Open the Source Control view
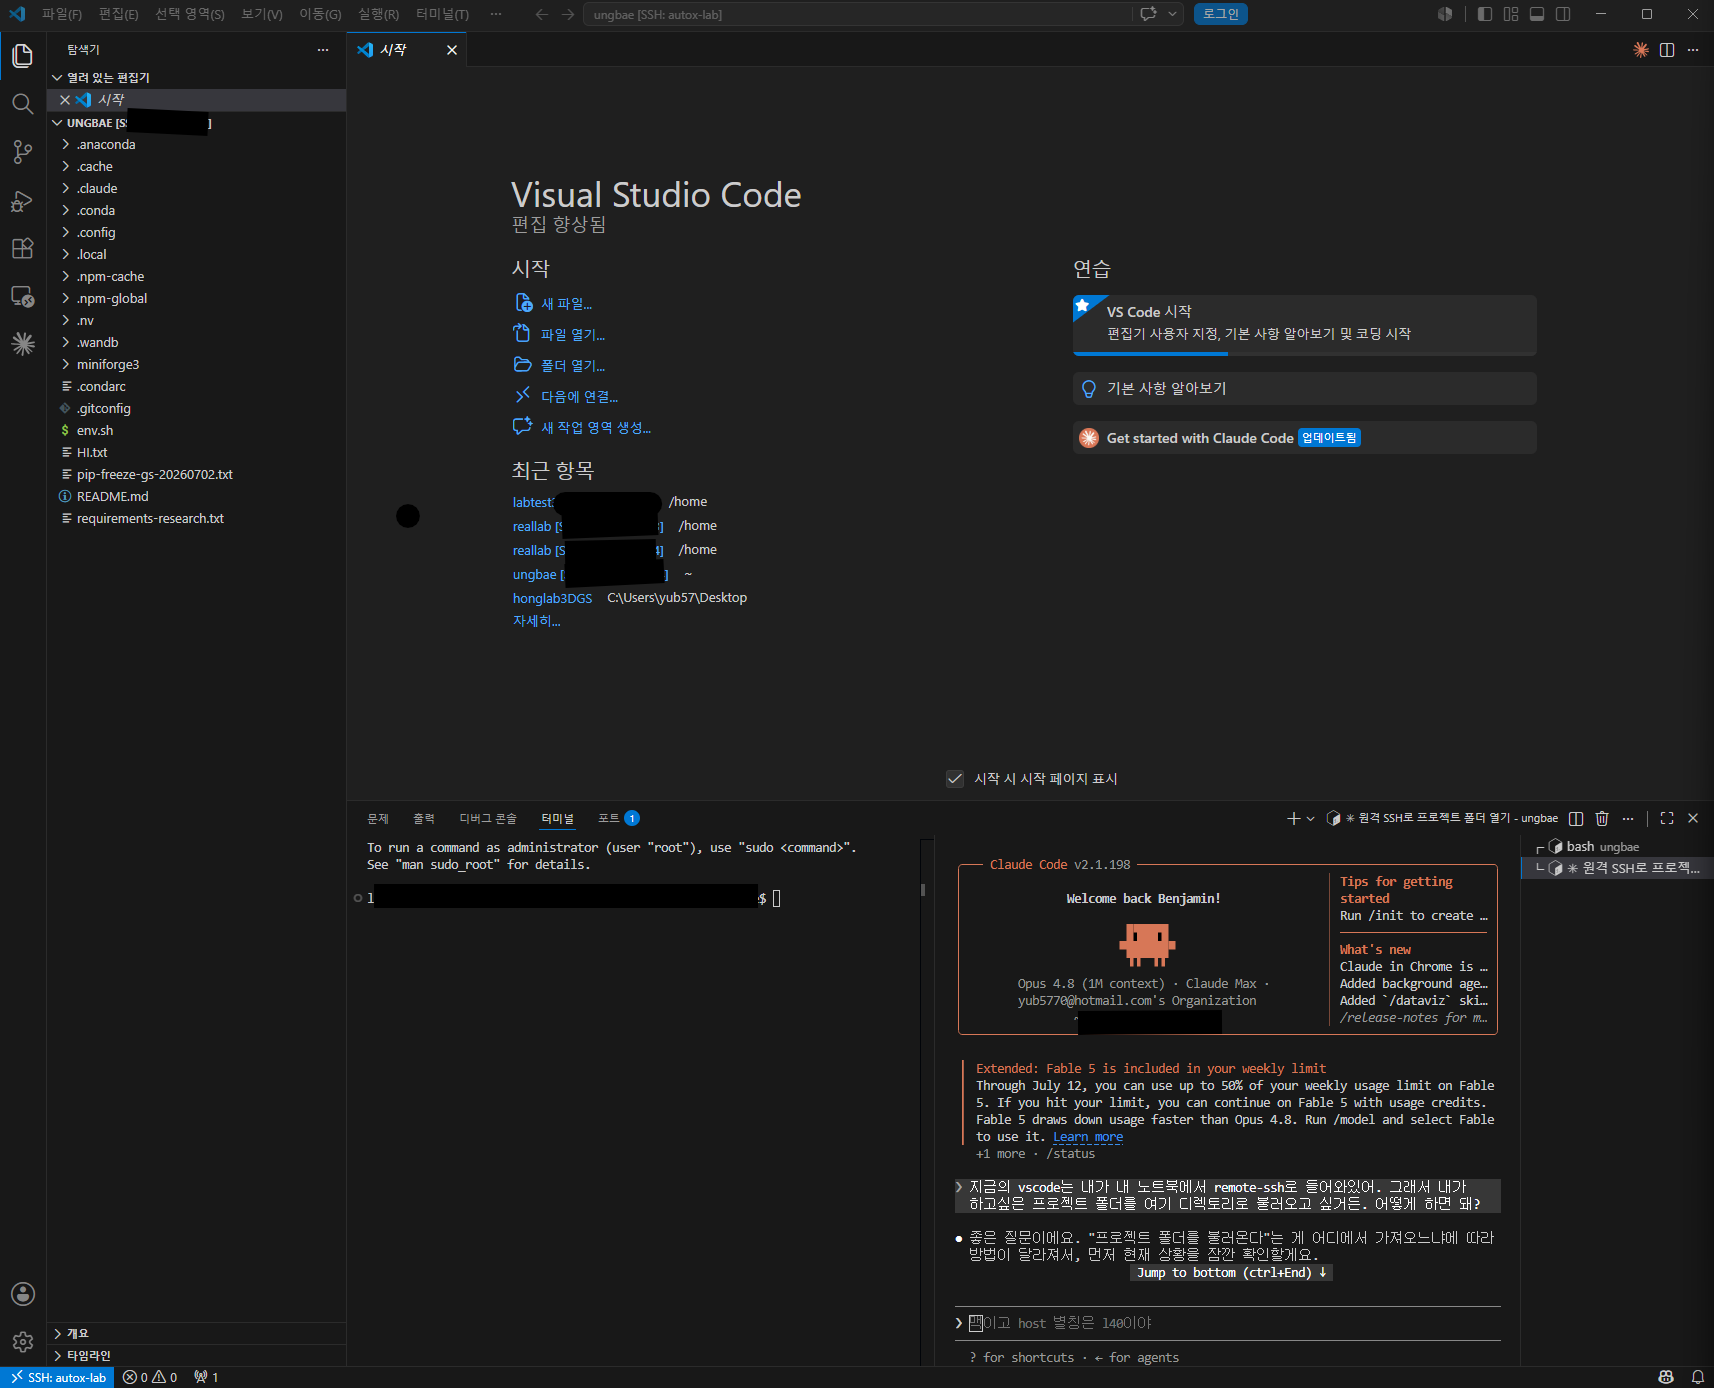 tap(22, 152)
